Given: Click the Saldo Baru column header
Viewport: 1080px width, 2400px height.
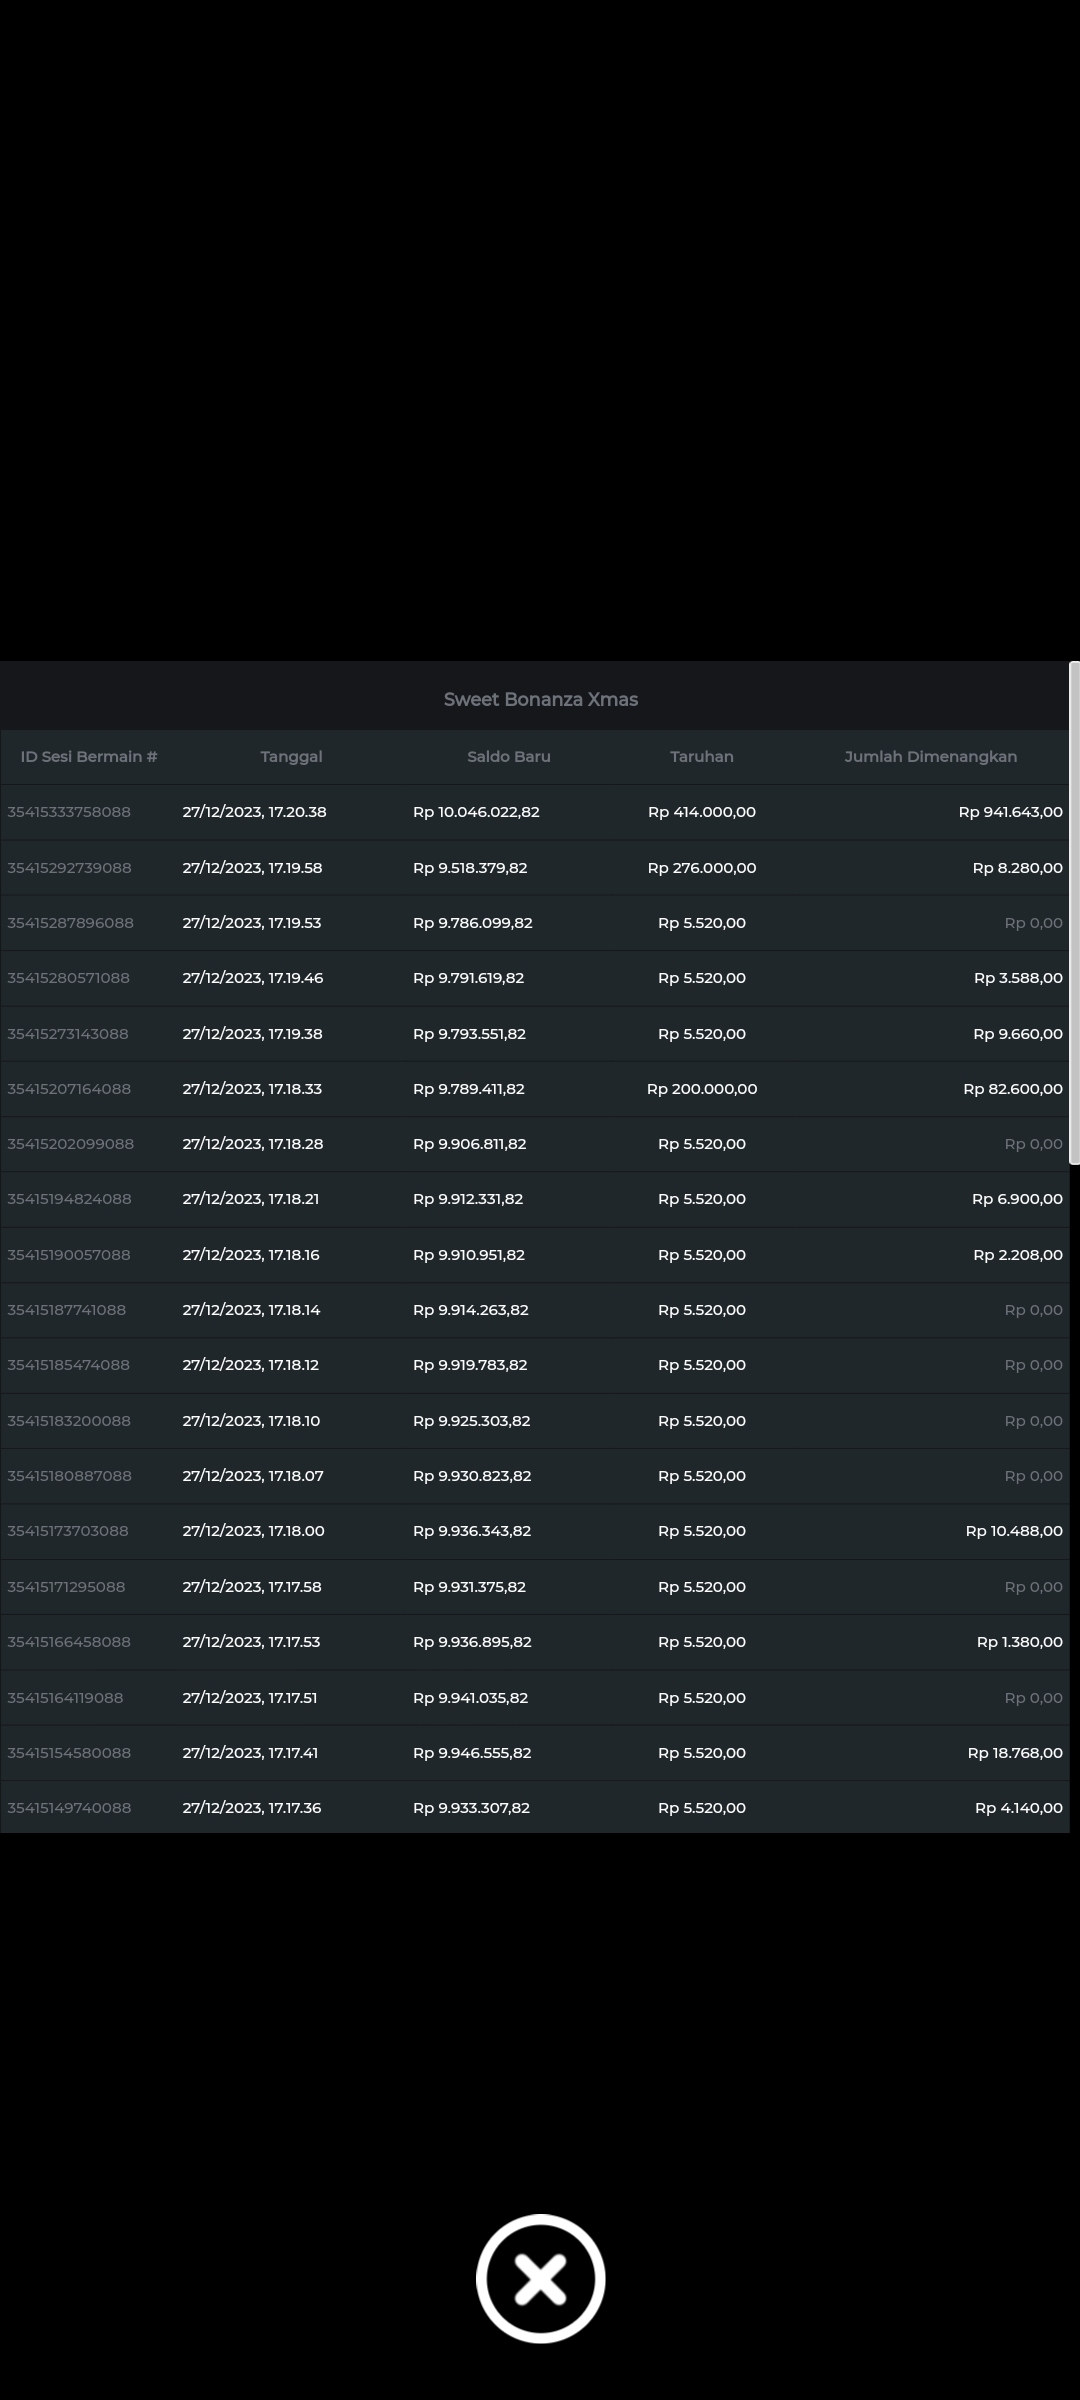Looking at the screenshot, I should tap(508, 757).
